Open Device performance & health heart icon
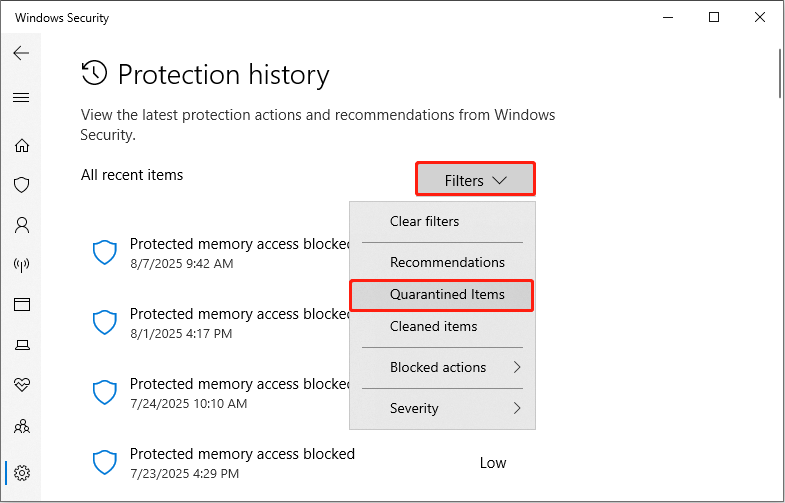Image resolution: width=785 pixels, height=503 pixels. click(x=21, y=385)
